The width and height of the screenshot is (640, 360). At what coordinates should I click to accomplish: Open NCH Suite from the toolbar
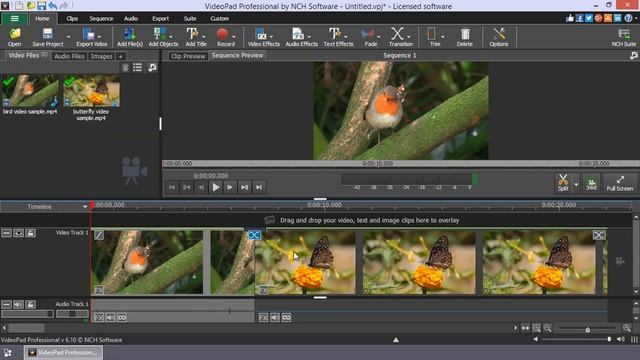click(x=624, y=37)
